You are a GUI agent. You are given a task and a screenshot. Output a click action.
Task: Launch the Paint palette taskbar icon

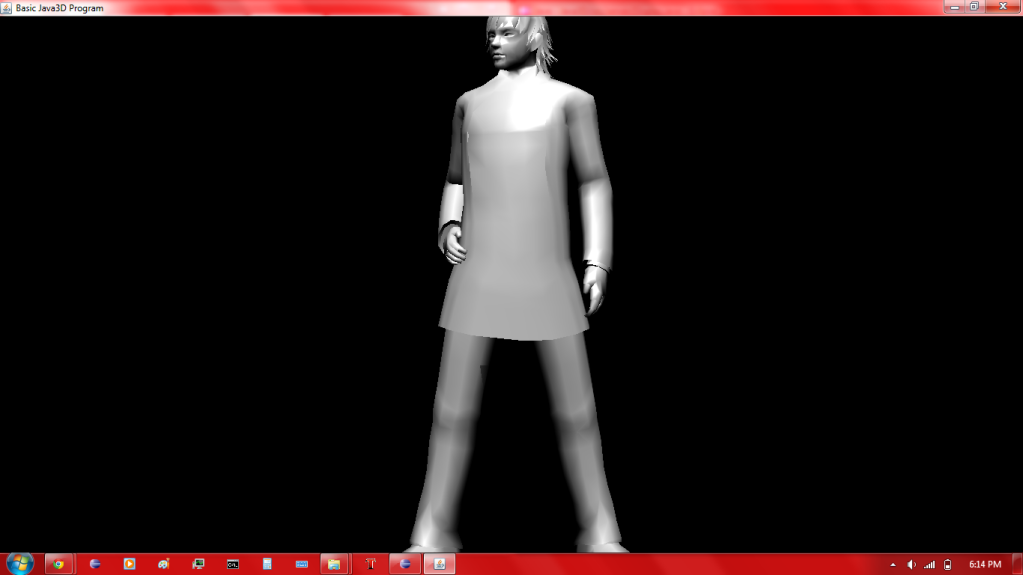click(164, 564)
